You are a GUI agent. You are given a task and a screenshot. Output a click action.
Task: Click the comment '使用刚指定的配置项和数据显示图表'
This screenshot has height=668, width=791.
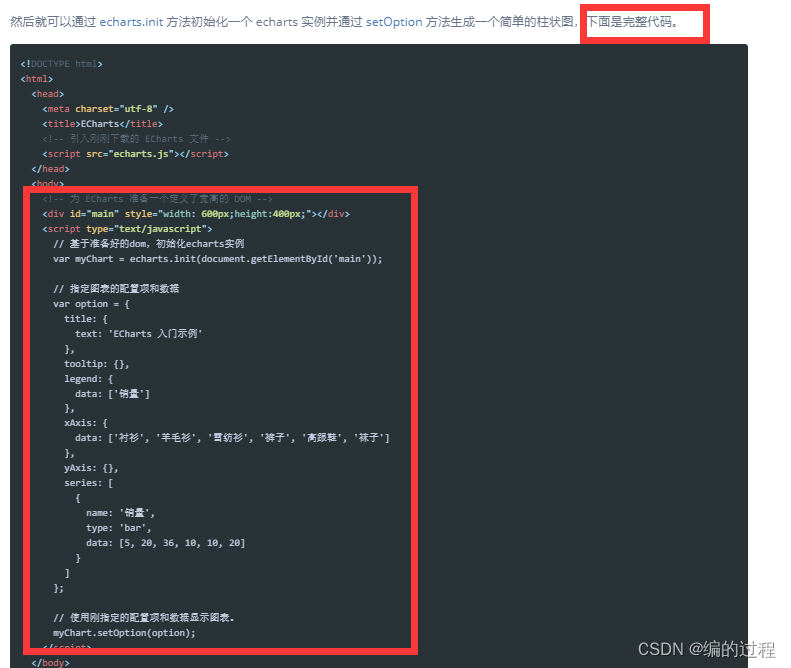click(x=144, y=618)
